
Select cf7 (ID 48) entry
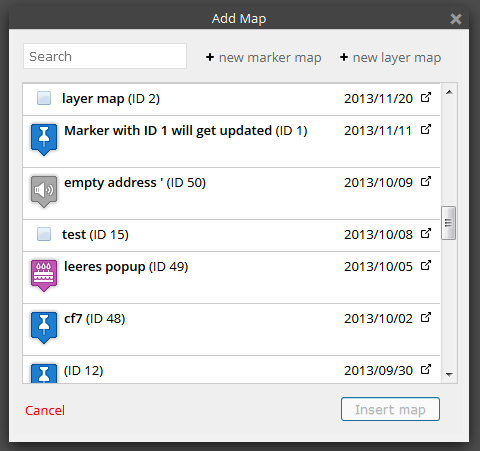232,330
